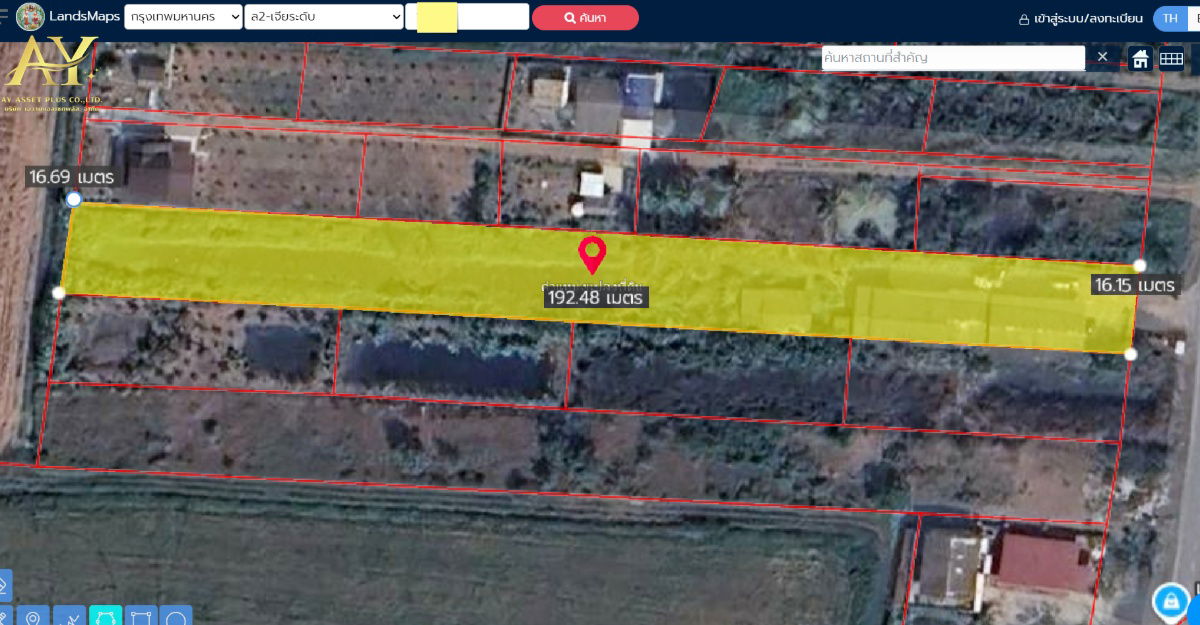Open the hamburger menu beside LandsMaps logo
Viewport: 1200px width, 625px height.
pyautogui.click(x=4, y=17)
